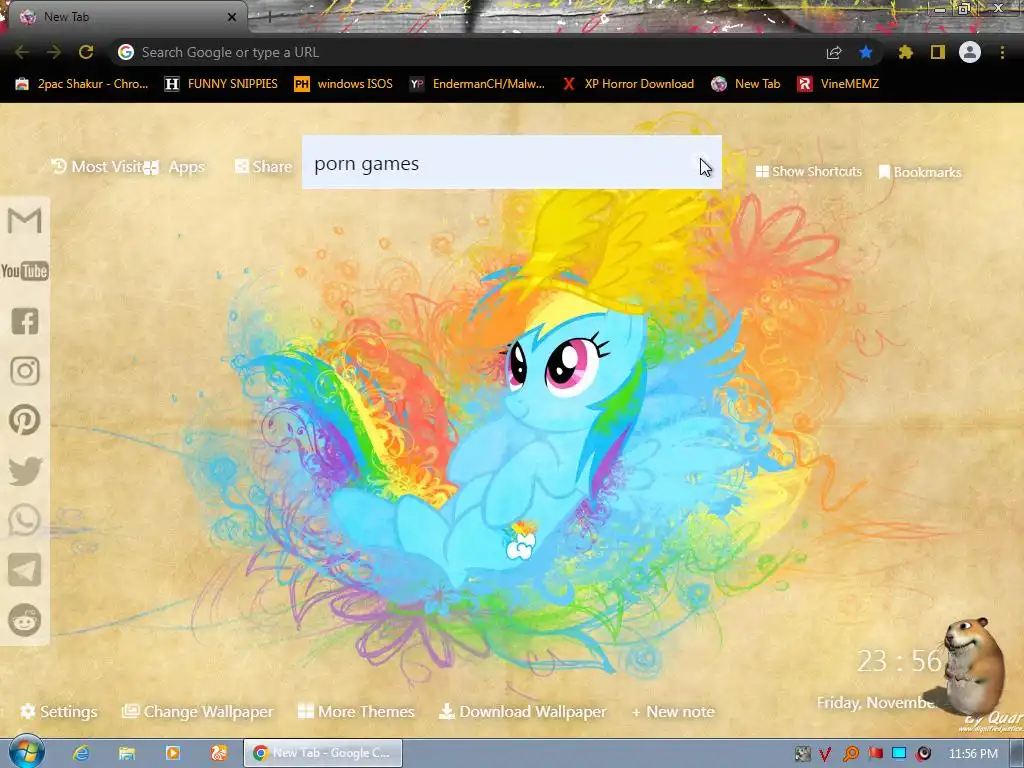Reload the current page
This screenshot has height=768, width=1024.
click(x=86, y=52)
